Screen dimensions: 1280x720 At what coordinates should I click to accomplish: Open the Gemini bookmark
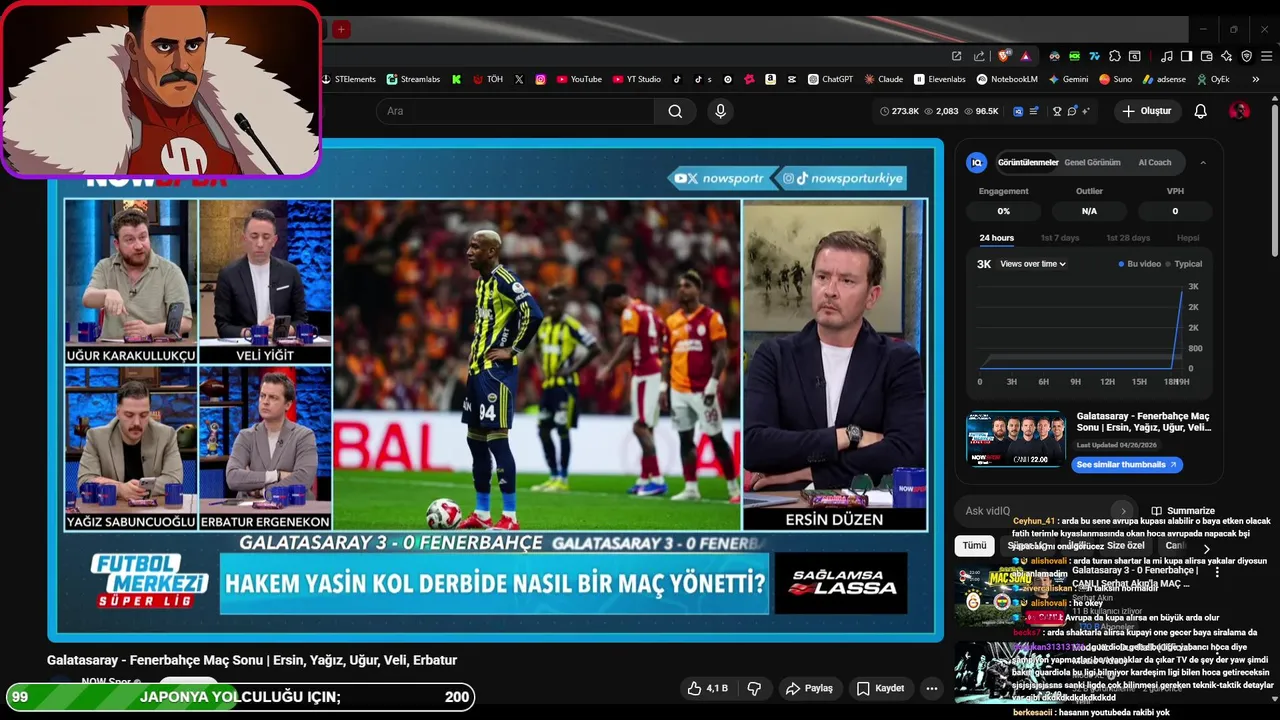point(1068,79)
